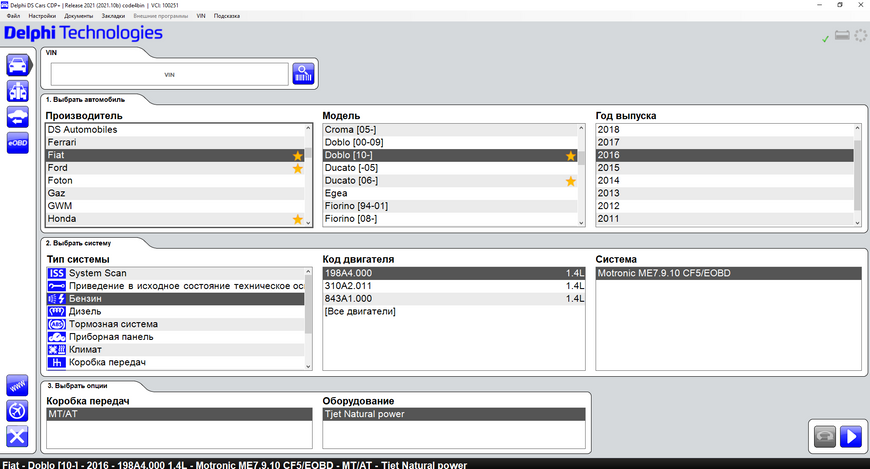Select GWM manufacturer

click(x=175, y=206)
